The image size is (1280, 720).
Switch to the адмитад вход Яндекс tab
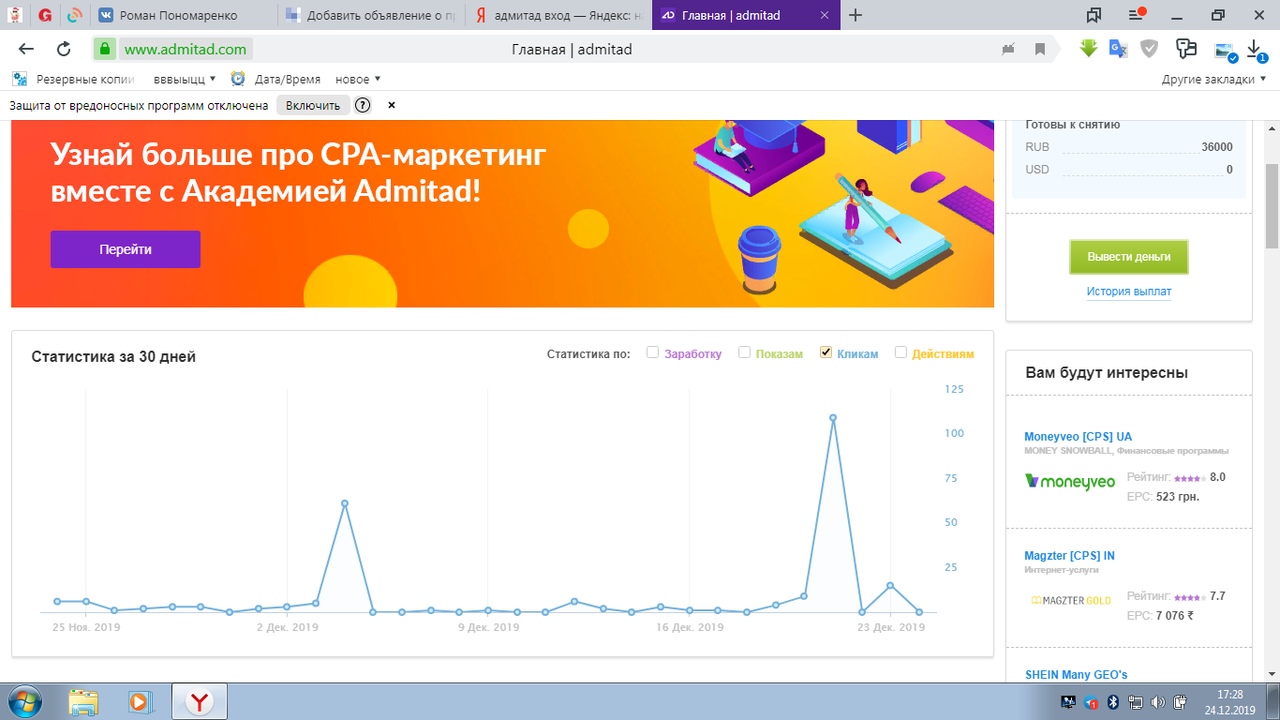560,15
